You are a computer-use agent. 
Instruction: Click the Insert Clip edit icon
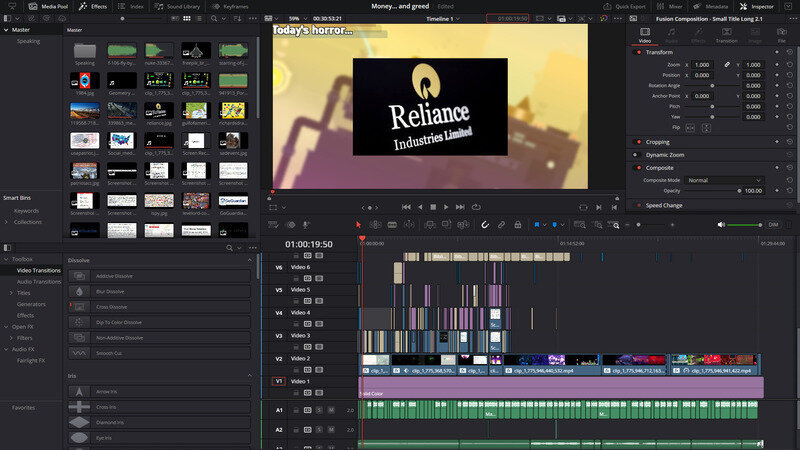pyautogui.click(x=430, y=224)
